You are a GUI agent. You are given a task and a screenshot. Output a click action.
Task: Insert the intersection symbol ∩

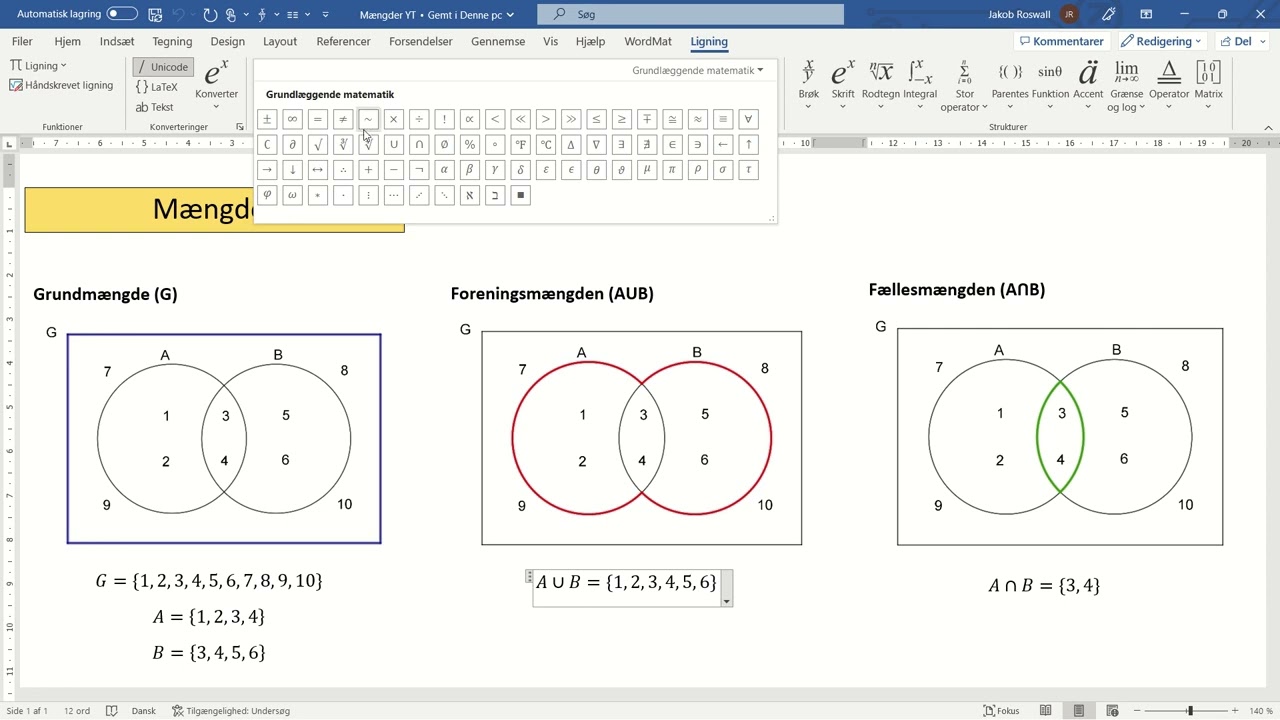pos(419,145)
